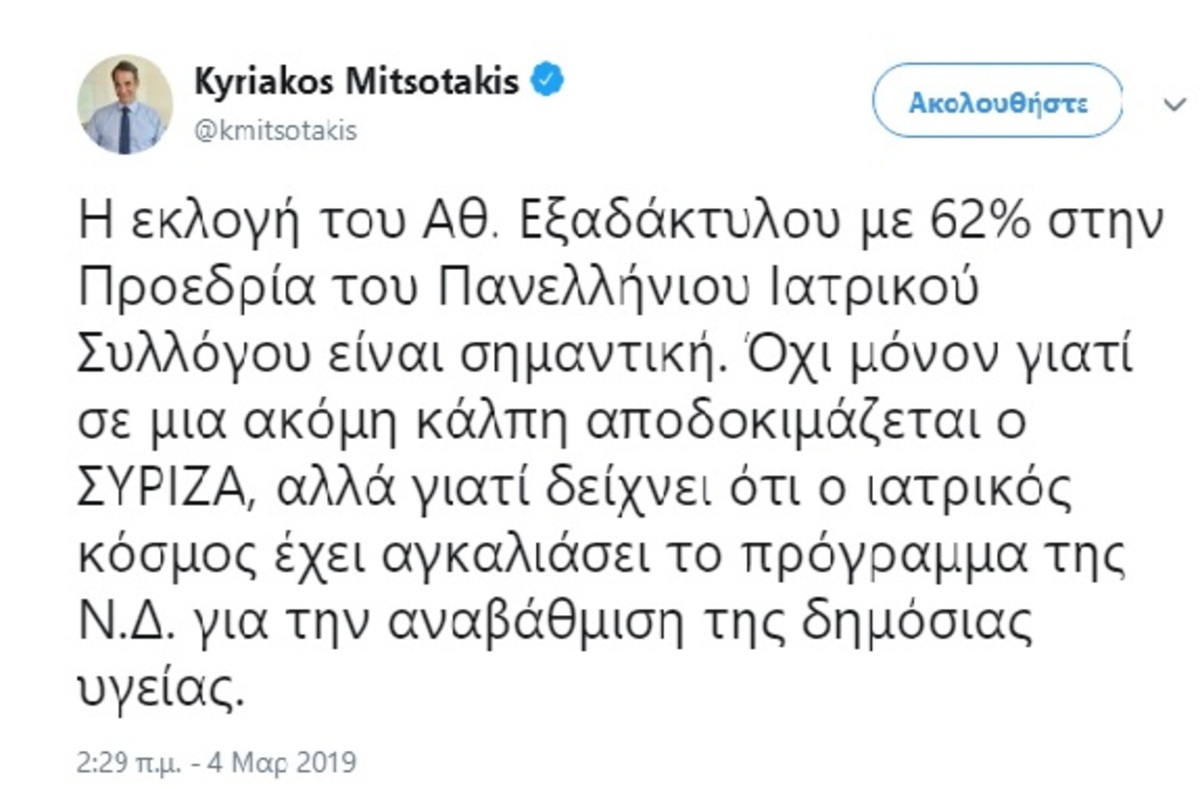This screenshot has height=789, width=1200.
Task: Open the 2:29 π.μ. tweet time
Action: tap(128, 764)
